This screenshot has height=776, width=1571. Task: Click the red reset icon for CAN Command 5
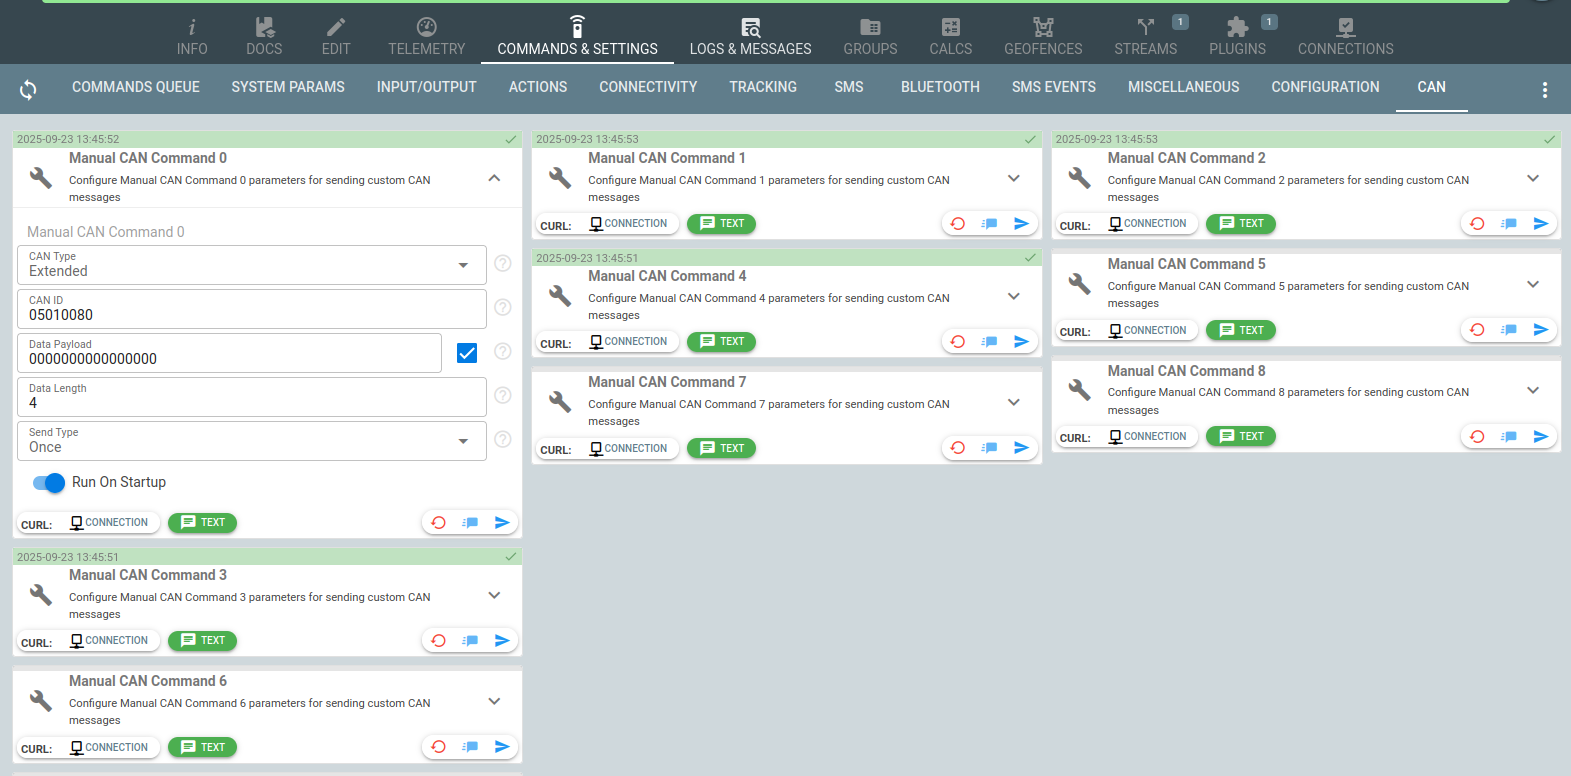[1477, 330]
